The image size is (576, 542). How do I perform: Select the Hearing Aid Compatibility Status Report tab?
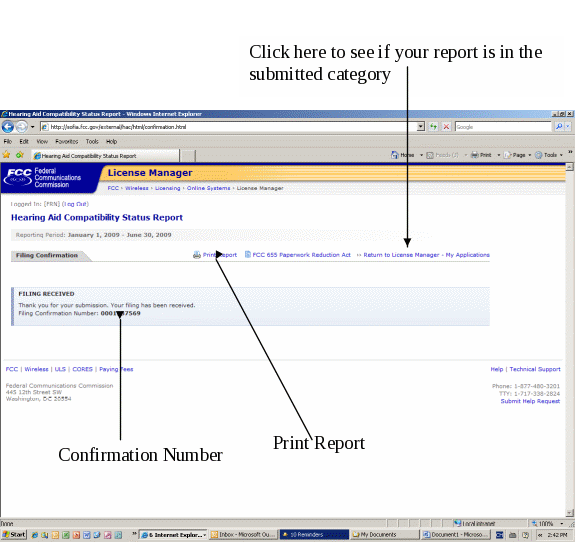(x=105, y=156)
